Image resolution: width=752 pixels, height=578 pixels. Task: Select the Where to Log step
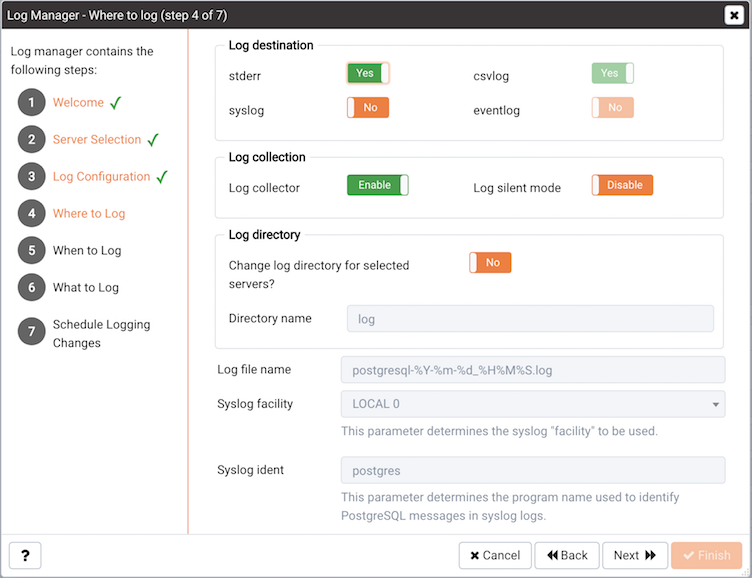[89, 213]
